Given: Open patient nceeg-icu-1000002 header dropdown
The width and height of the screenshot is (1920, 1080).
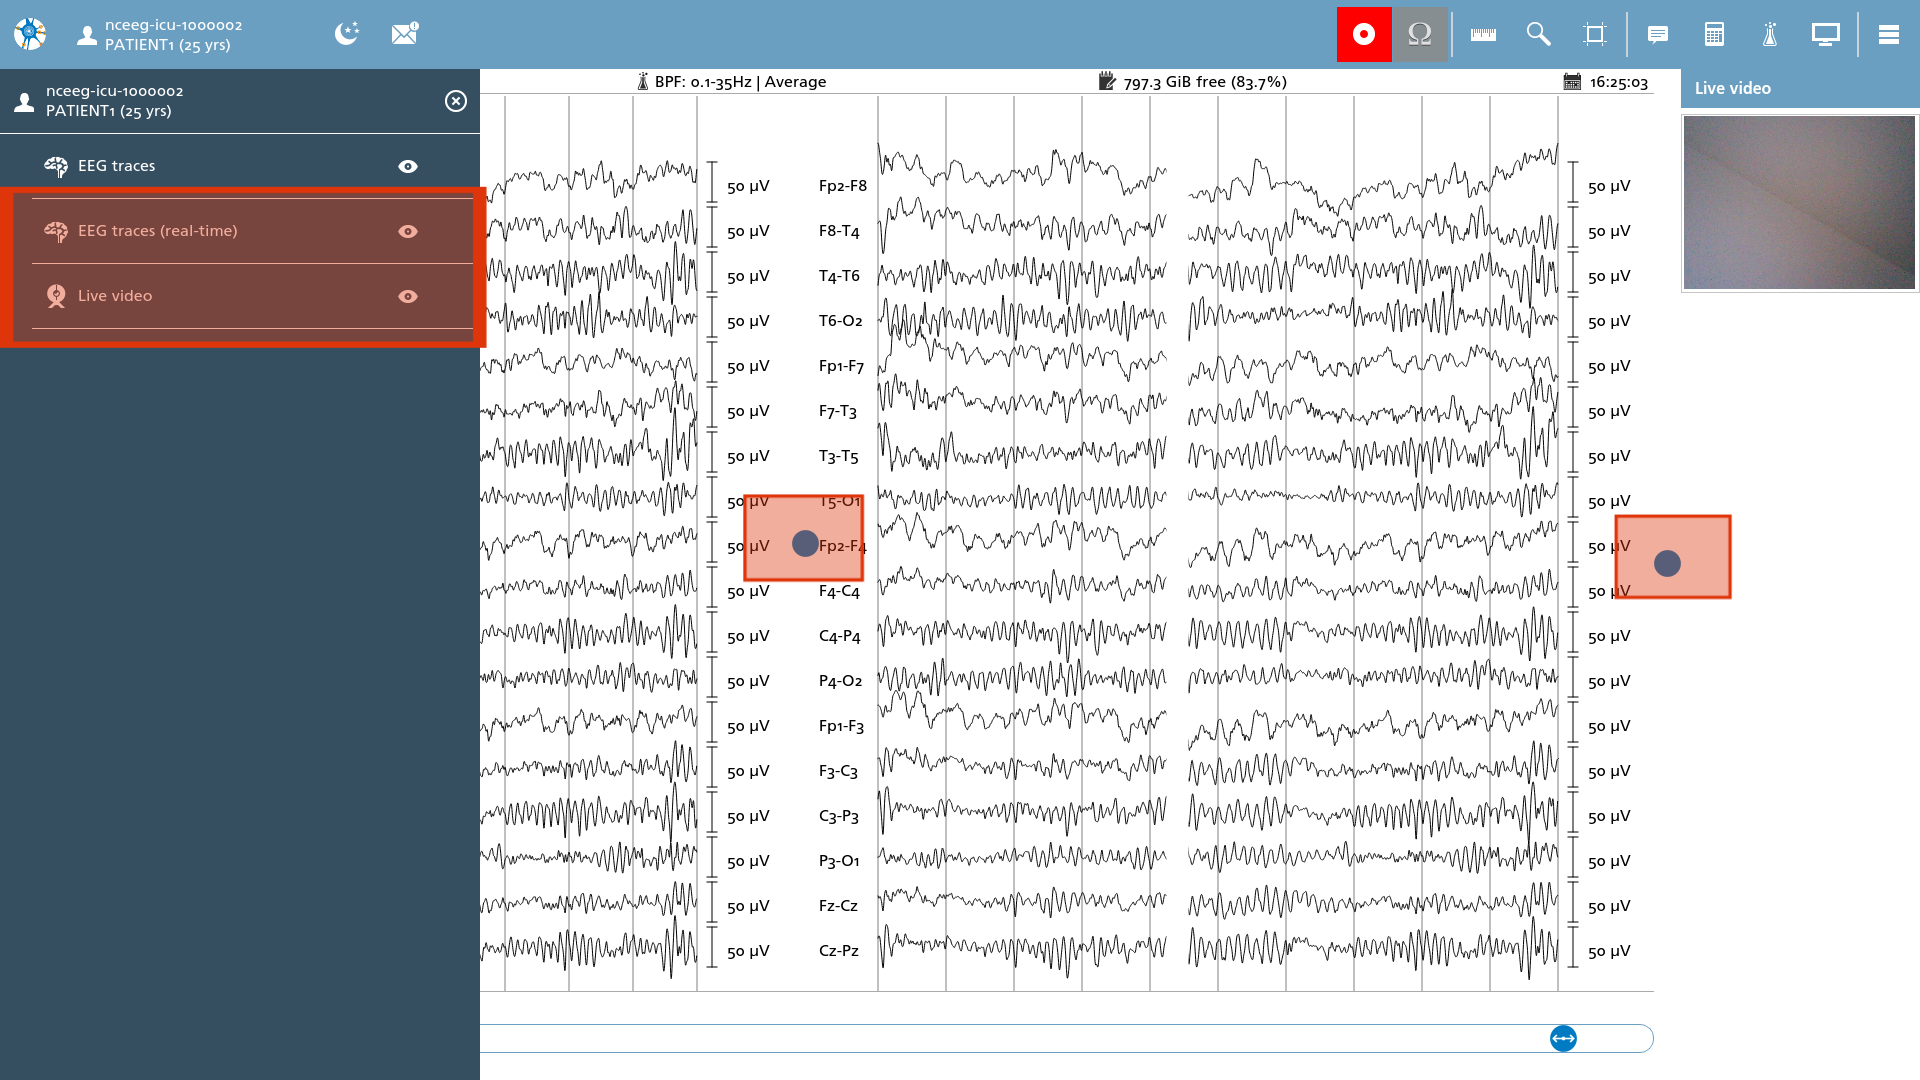Looking at the screenshot, I should pos(160,34).
